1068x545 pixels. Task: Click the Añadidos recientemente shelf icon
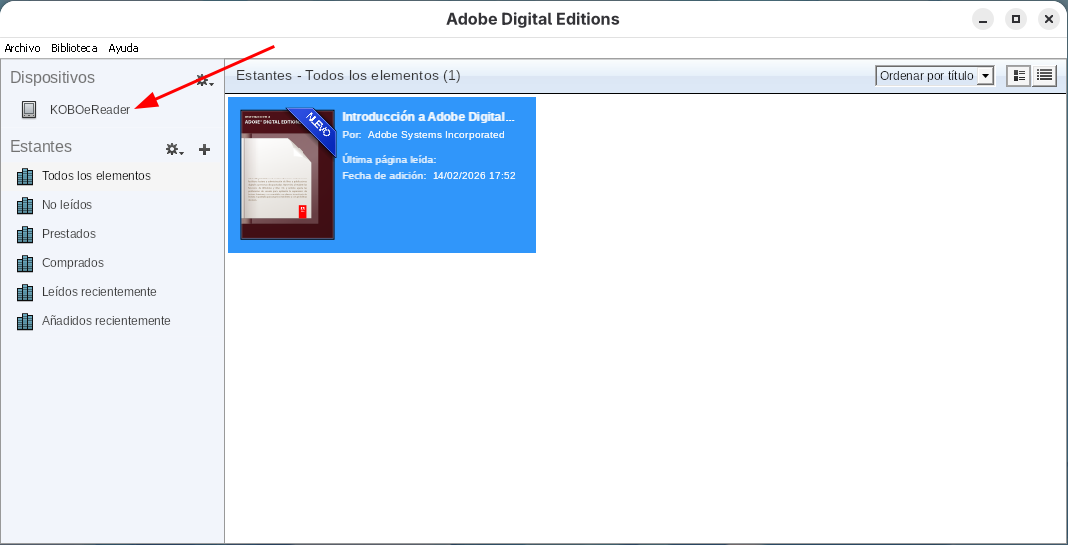coord(26,321)
